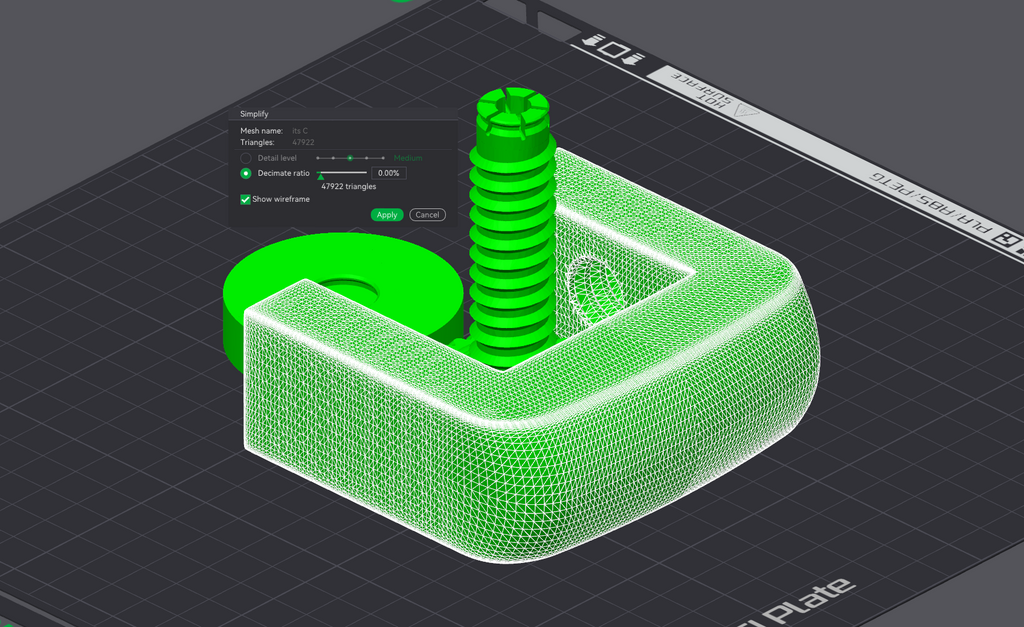Click the green Medium detail label

[x=408, y=158]
